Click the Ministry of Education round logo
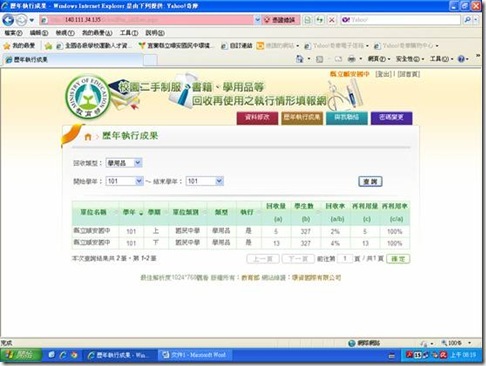Image resolution: width=486 pixels, height=366 pixels. click(88, 97)
